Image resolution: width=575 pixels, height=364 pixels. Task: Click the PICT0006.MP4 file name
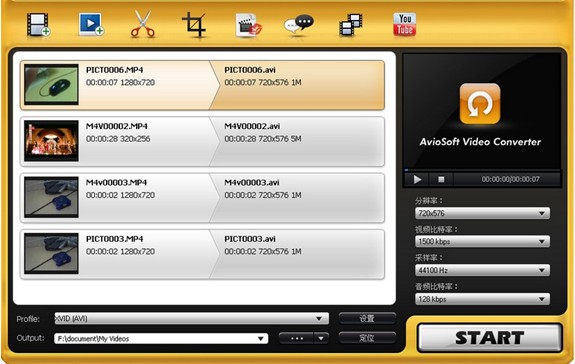[114, 70]
